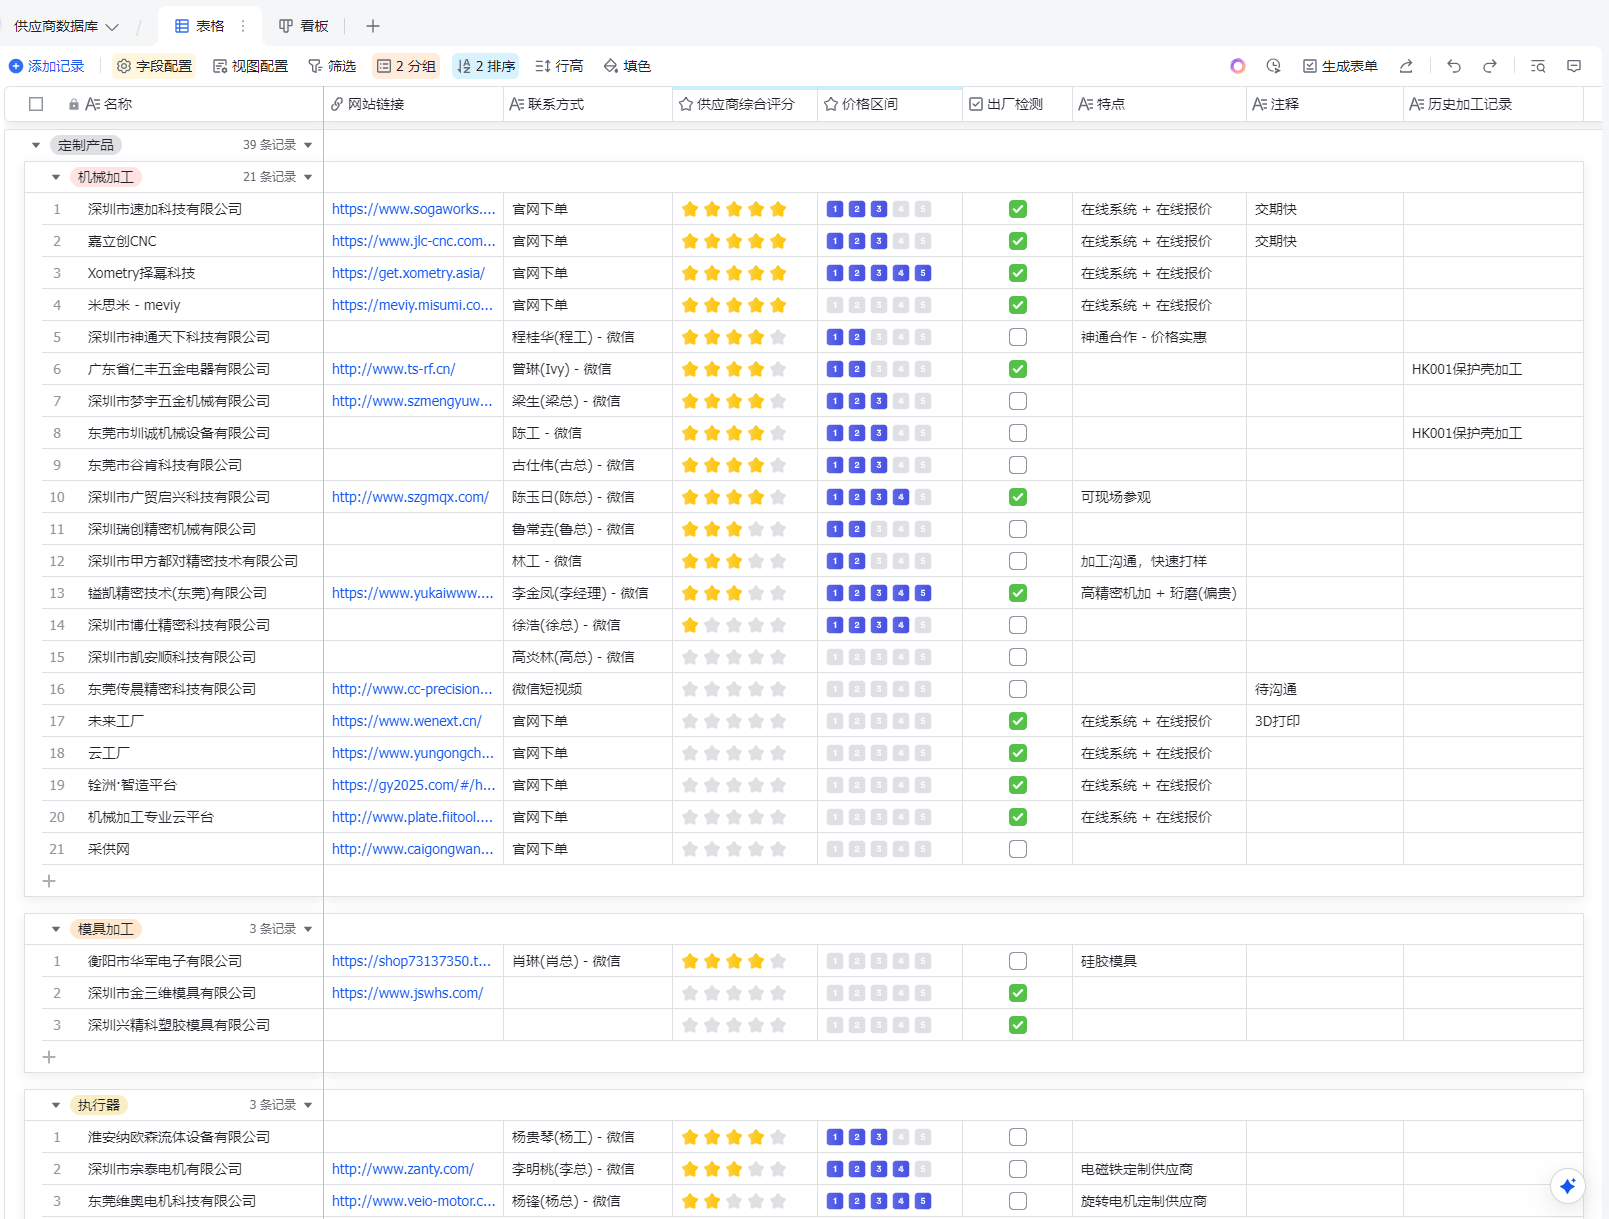Toggle the select-all checkbox in header
This screenshot has height=1219, width=1609.
coord(36,104)
